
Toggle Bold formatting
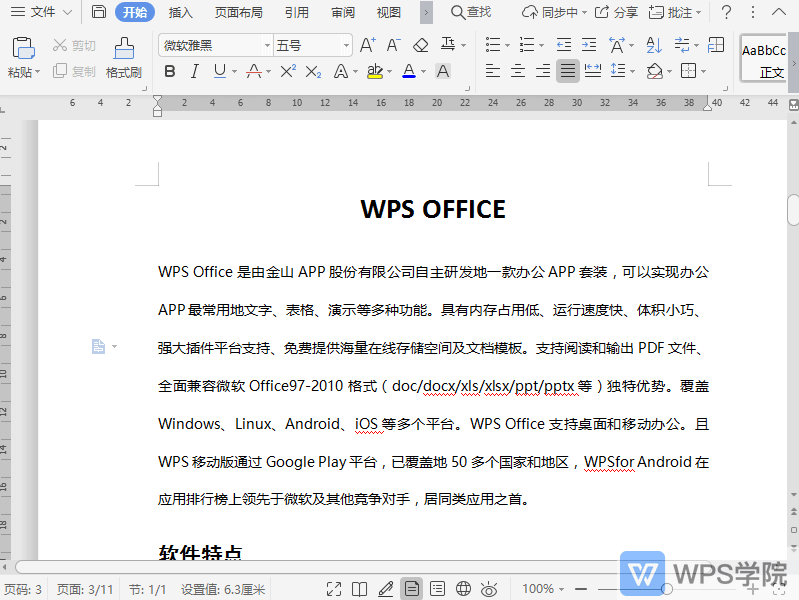pos(169,71)
